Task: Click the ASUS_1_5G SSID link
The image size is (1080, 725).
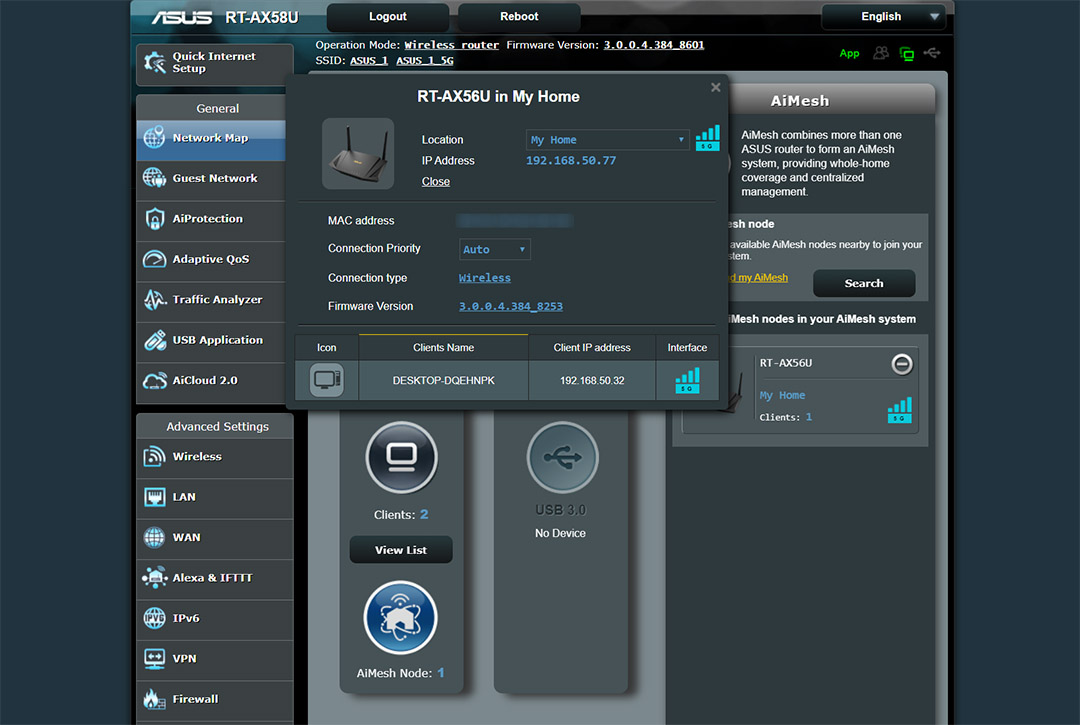Action: click(424, 61)
